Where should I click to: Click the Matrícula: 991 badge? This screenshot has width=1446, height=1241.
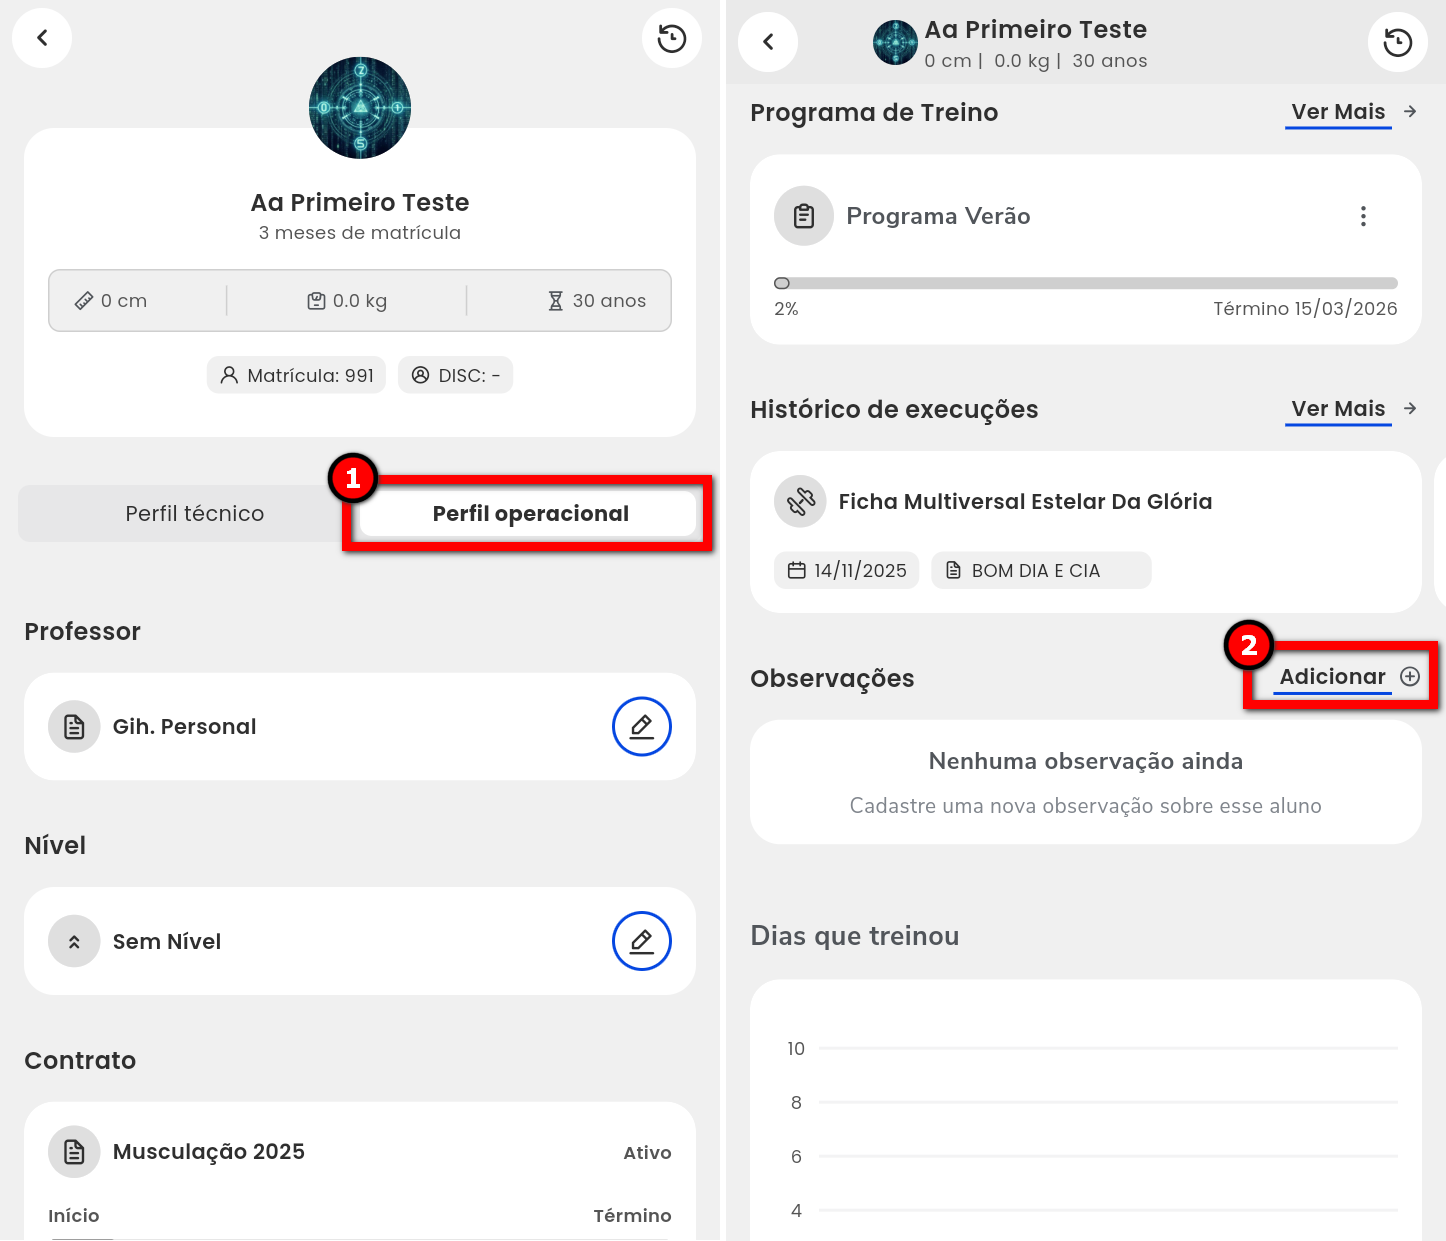point(297,376)
